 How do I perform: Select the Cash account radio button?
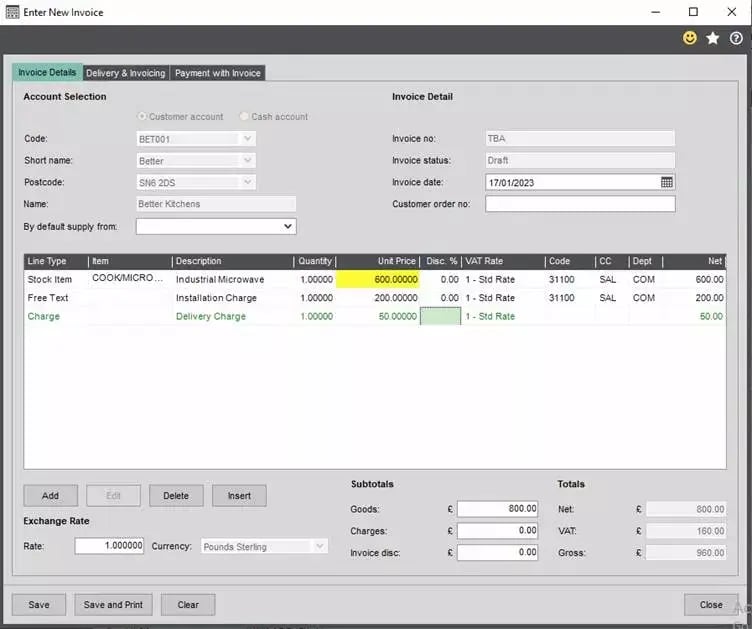pos(244,116)
